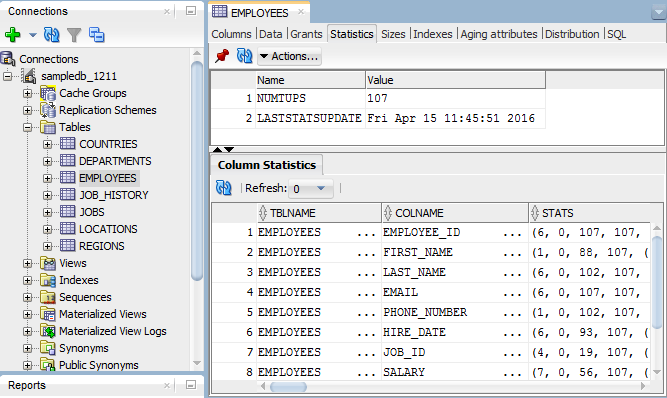Viewport: 667px width, 398px height.
Task: Switch to the Indexes tab
Action: click(433, 34)
